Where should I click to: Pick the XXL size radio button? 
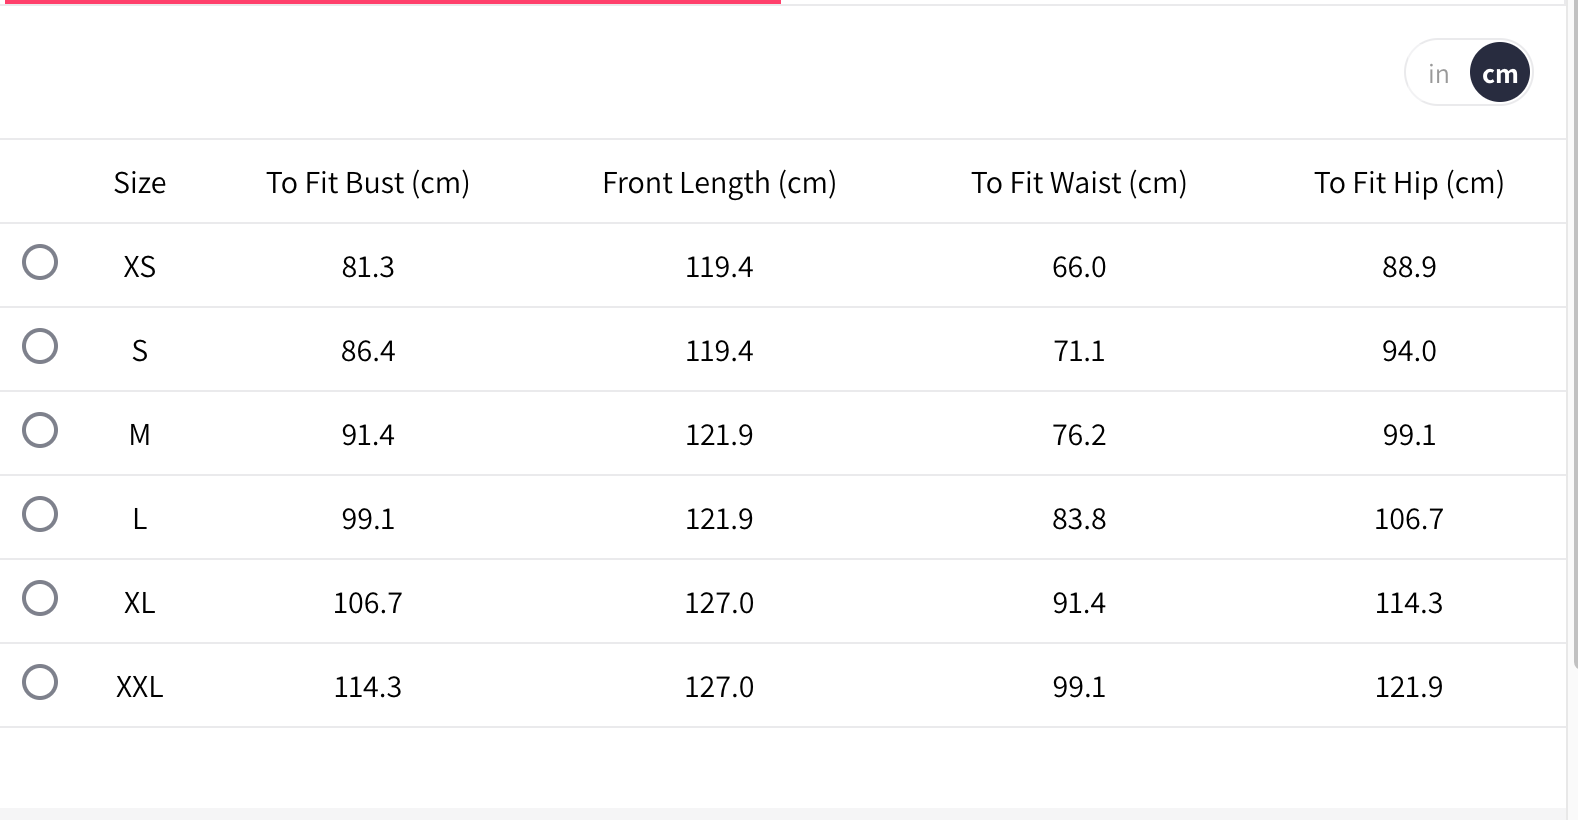coord(40,682)
